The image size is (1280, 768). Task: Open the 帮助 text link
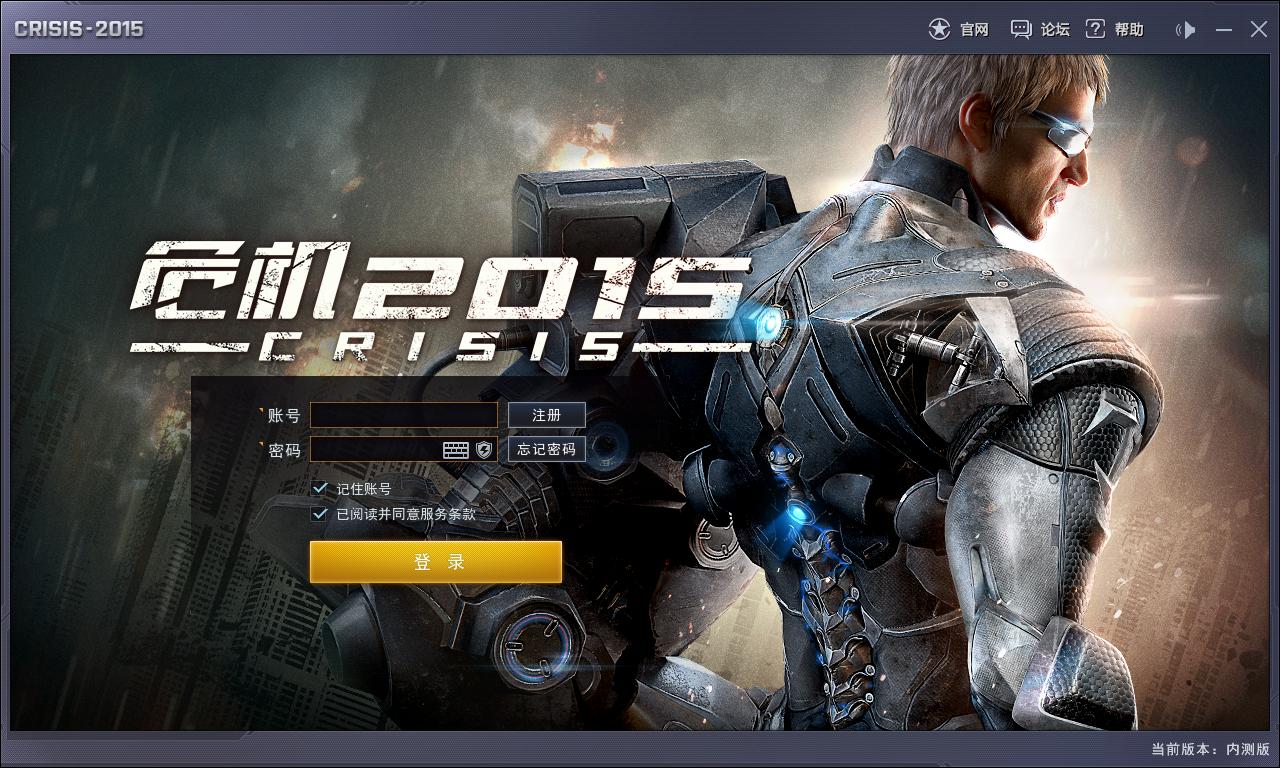pos(1129,30)
